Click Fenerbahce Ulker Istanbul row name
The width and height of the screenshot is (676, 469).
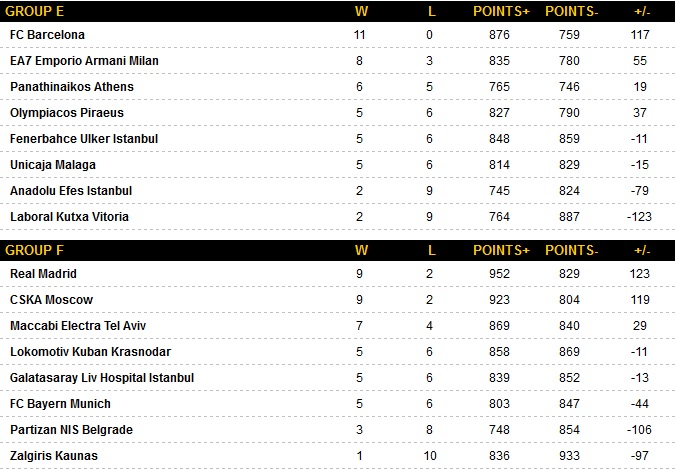[x=84, y=139]
